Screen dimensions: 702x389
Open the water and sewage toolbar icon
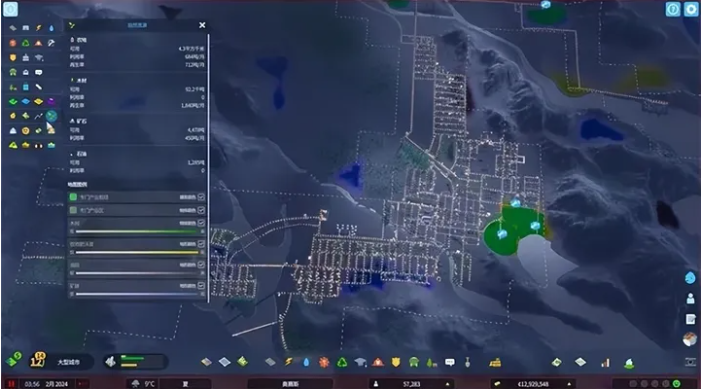(306, 362)
